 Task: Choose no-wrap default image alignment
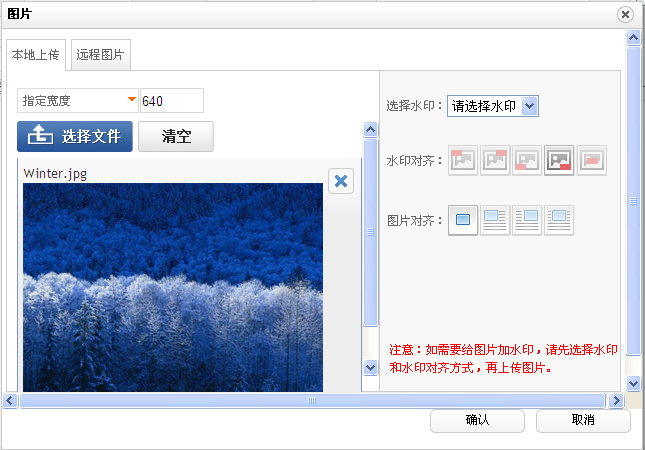pyautogui.click(x=463, y=220)
